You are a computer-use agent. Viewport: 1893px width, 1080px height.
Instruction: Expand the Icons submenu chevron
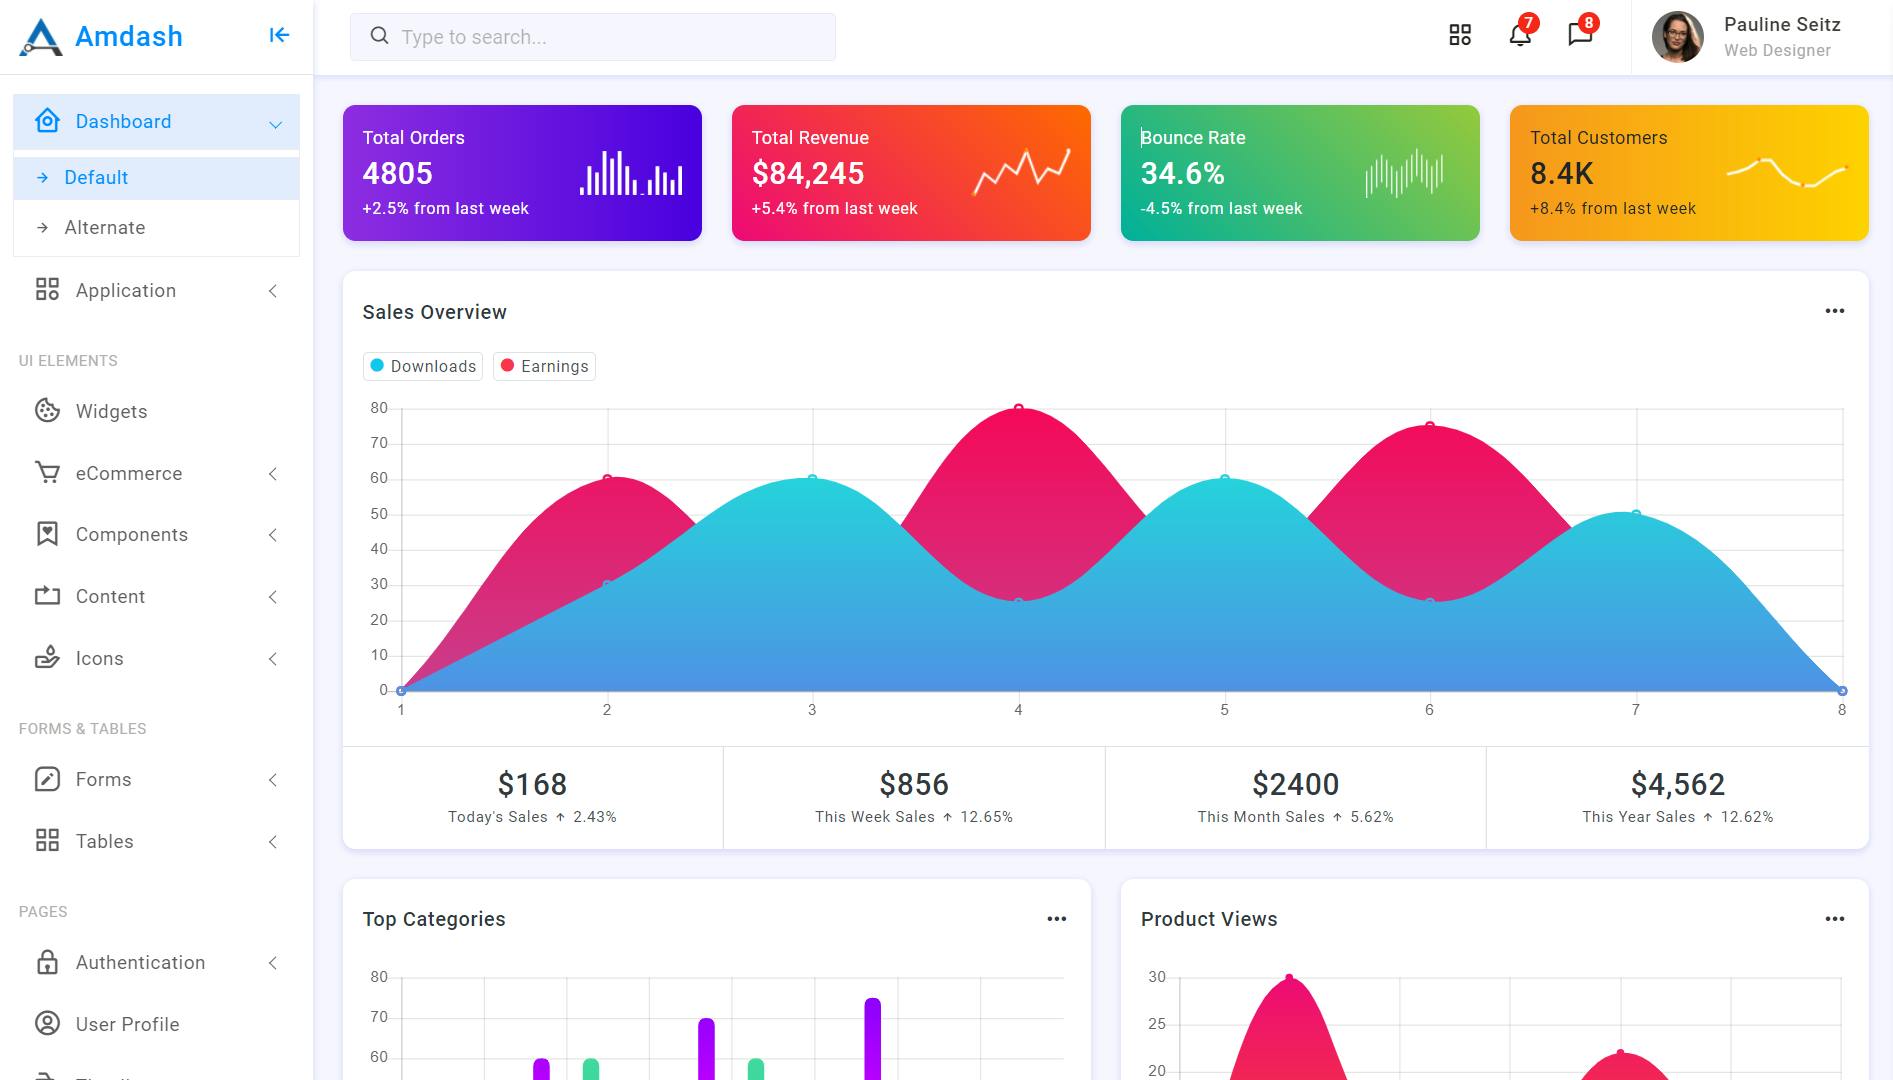pyautogui.click(x=273, y=659)
